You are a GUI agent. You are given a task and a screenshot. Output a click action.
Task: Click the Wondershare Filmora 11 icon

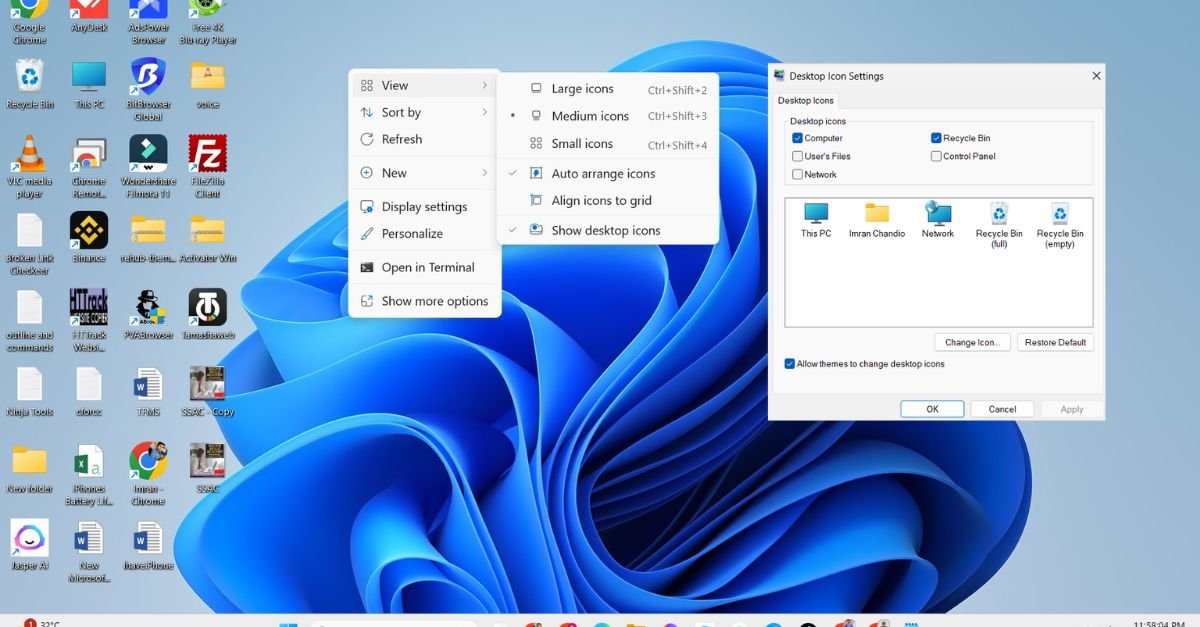click(x=148, y=155)
